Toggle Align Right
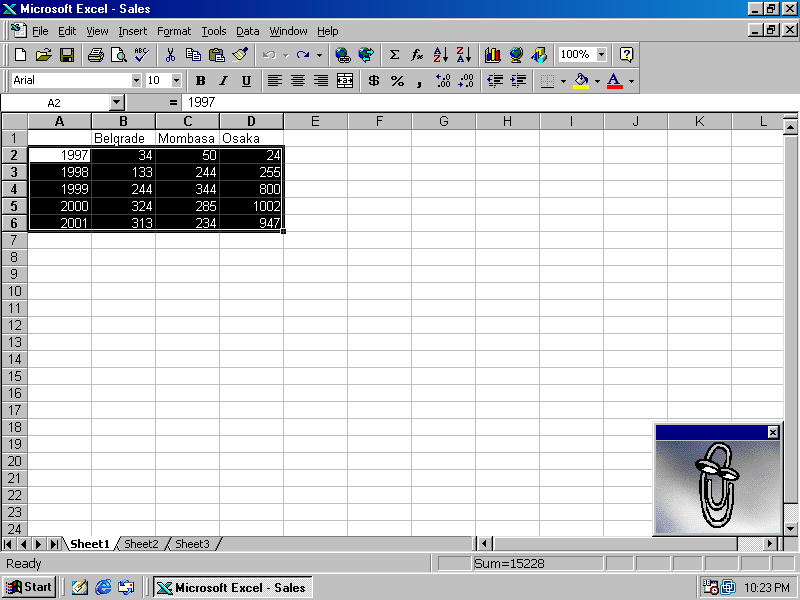This screenshot has height=600, width=800. pos(321,81)
